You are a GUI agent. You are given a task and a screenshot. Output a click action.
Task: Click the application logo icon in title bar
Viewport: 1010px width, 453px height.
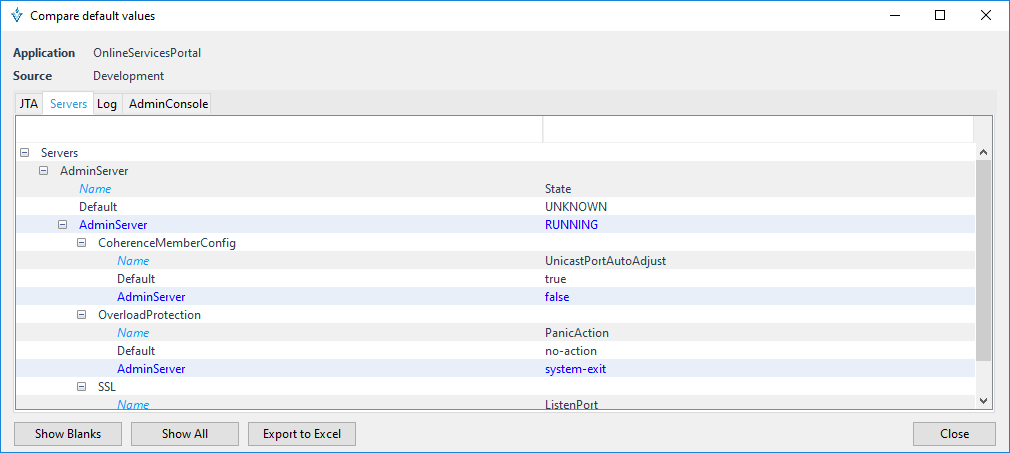point(16,16)
